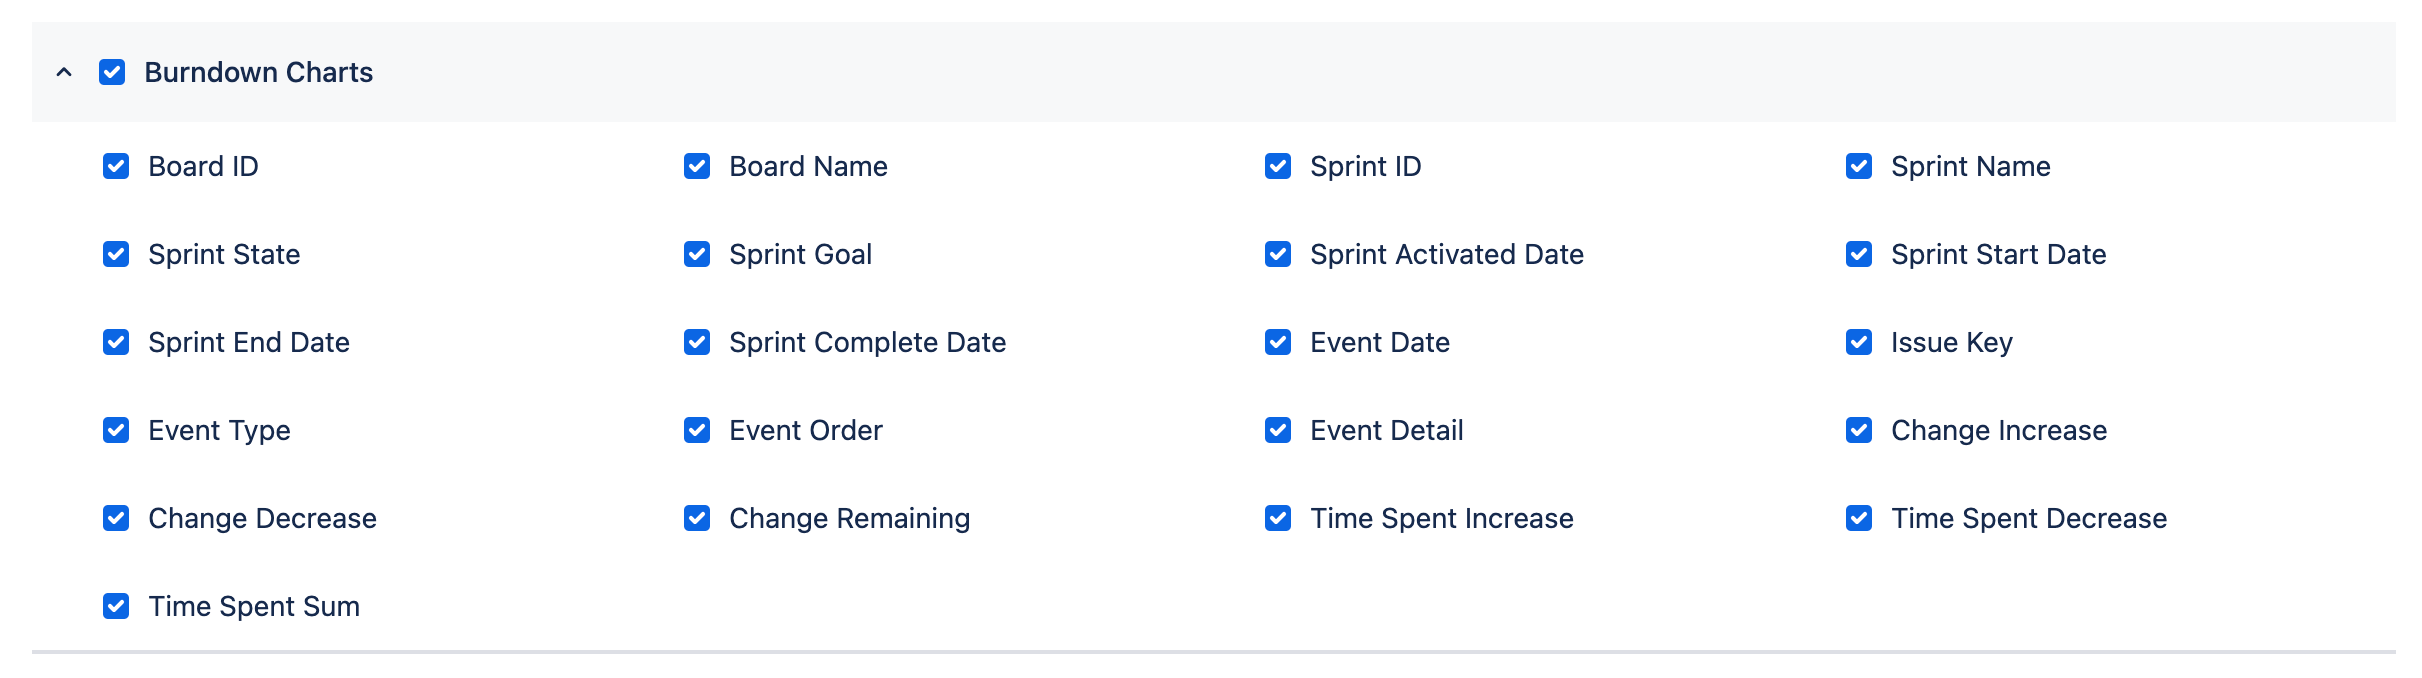Uncheck the Issue Key checkbox
Viewport: 2422px width, 678px height.
(1859, 342)
